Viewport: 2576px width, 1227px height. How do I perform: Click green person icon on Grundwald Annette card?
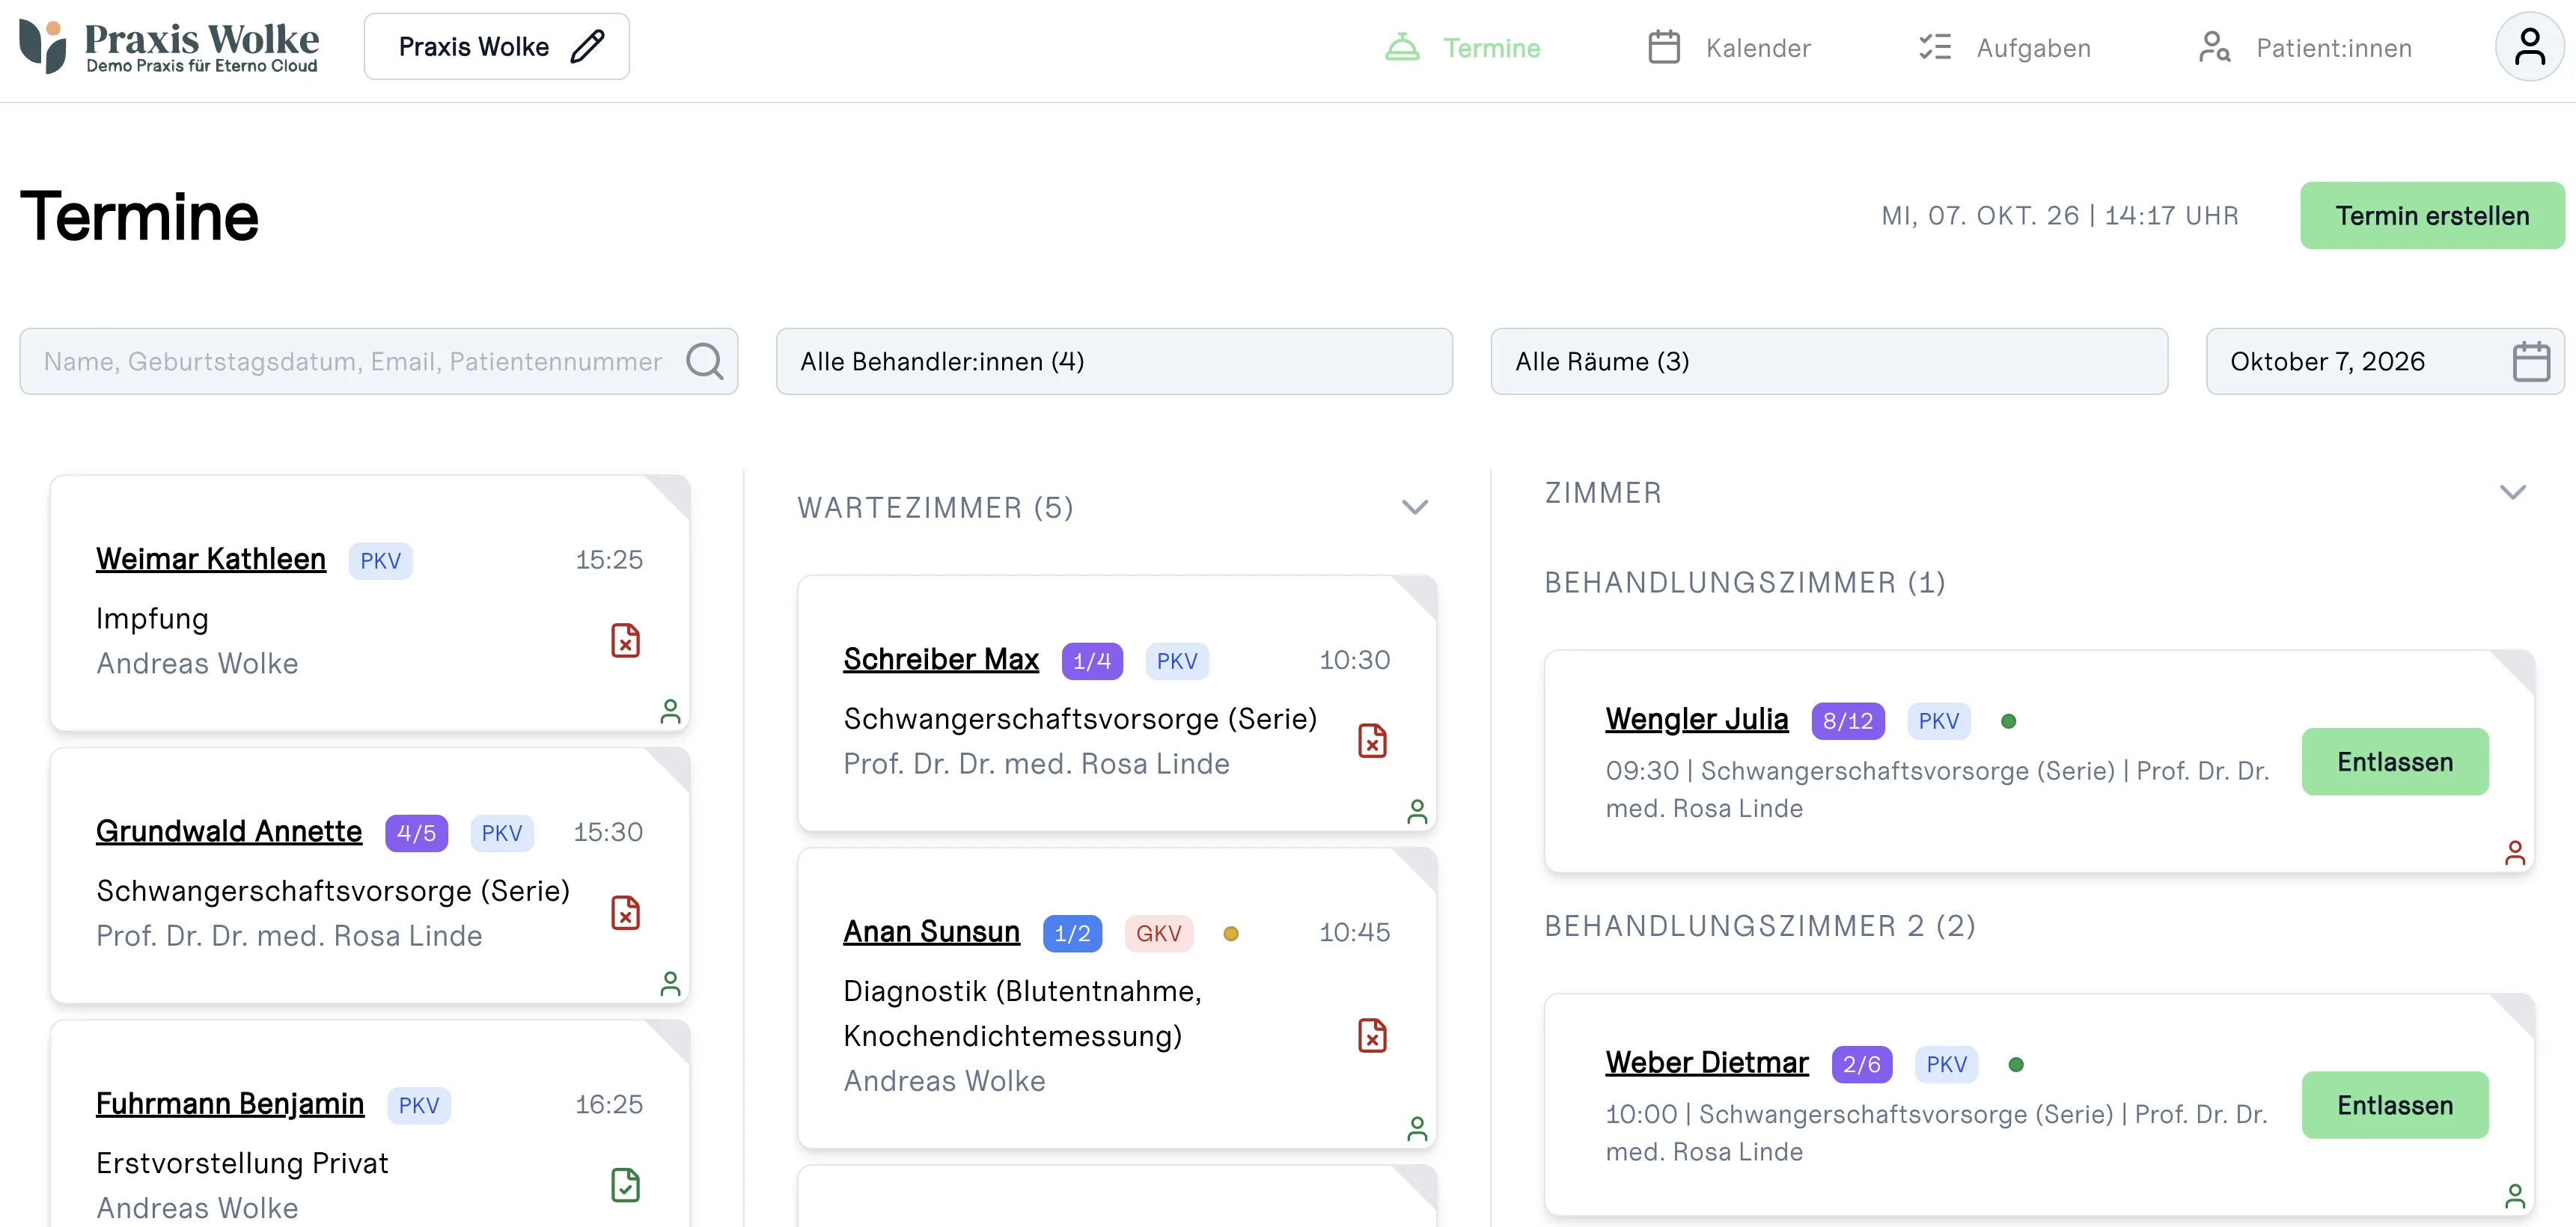(670, 983)
